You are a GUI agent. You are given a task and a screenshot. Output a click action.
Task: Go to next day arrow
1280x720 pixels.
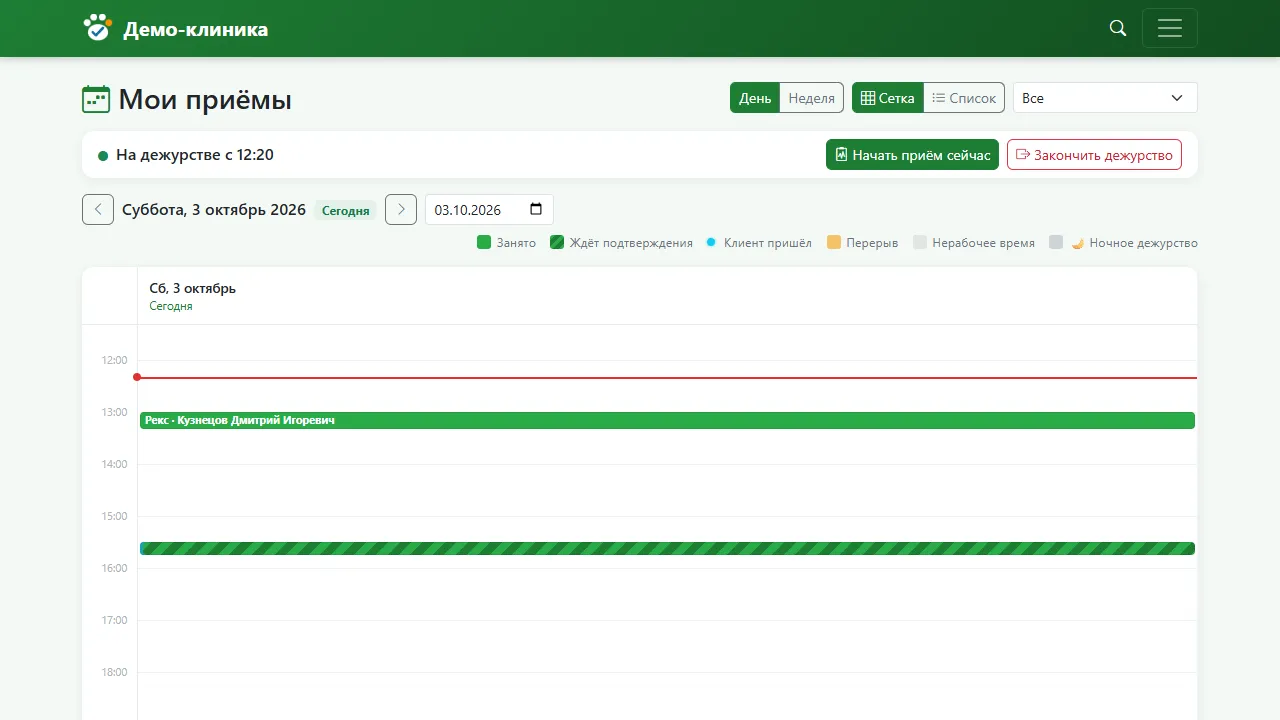[401, 209]
